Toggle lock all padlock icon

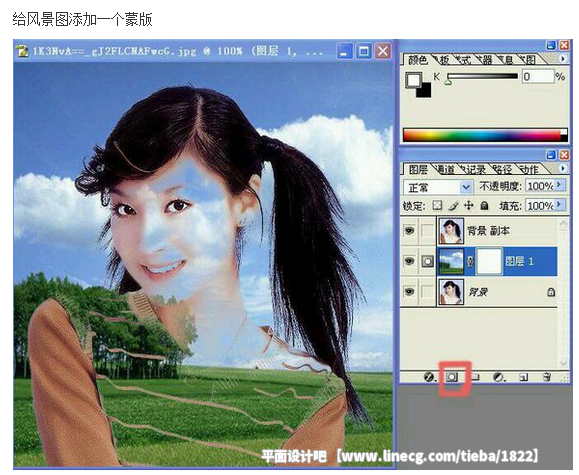484,205
